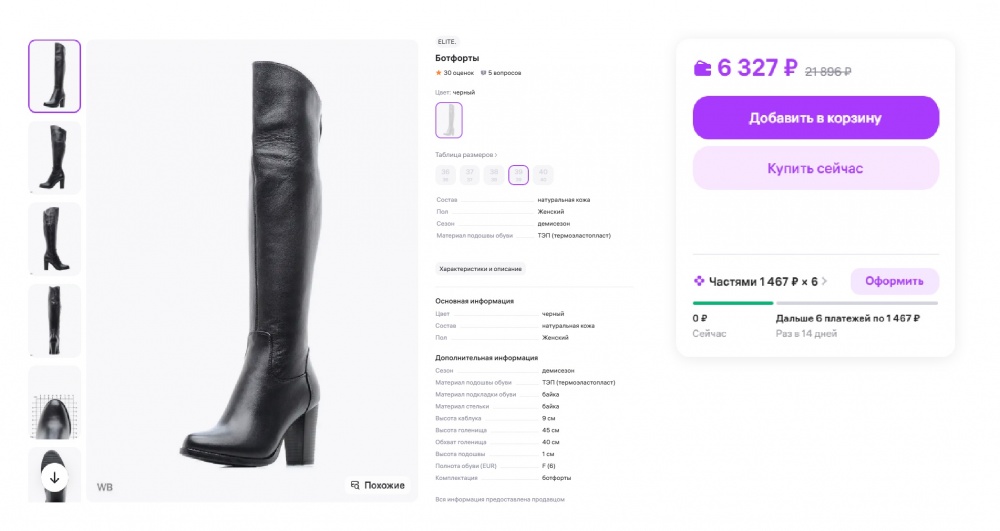Open "Характеристики и описание" section

click(480, 268)
